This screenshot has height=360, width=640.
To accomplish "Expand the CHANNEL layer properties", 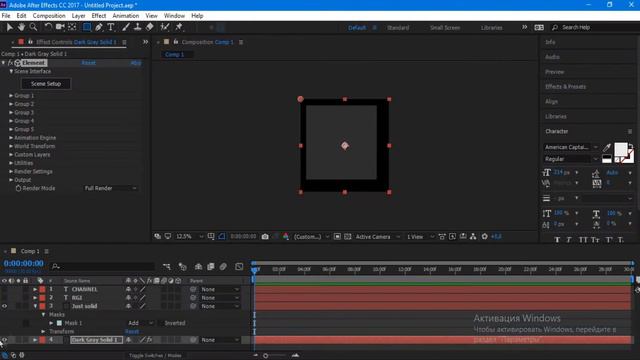I will point(35,289).
